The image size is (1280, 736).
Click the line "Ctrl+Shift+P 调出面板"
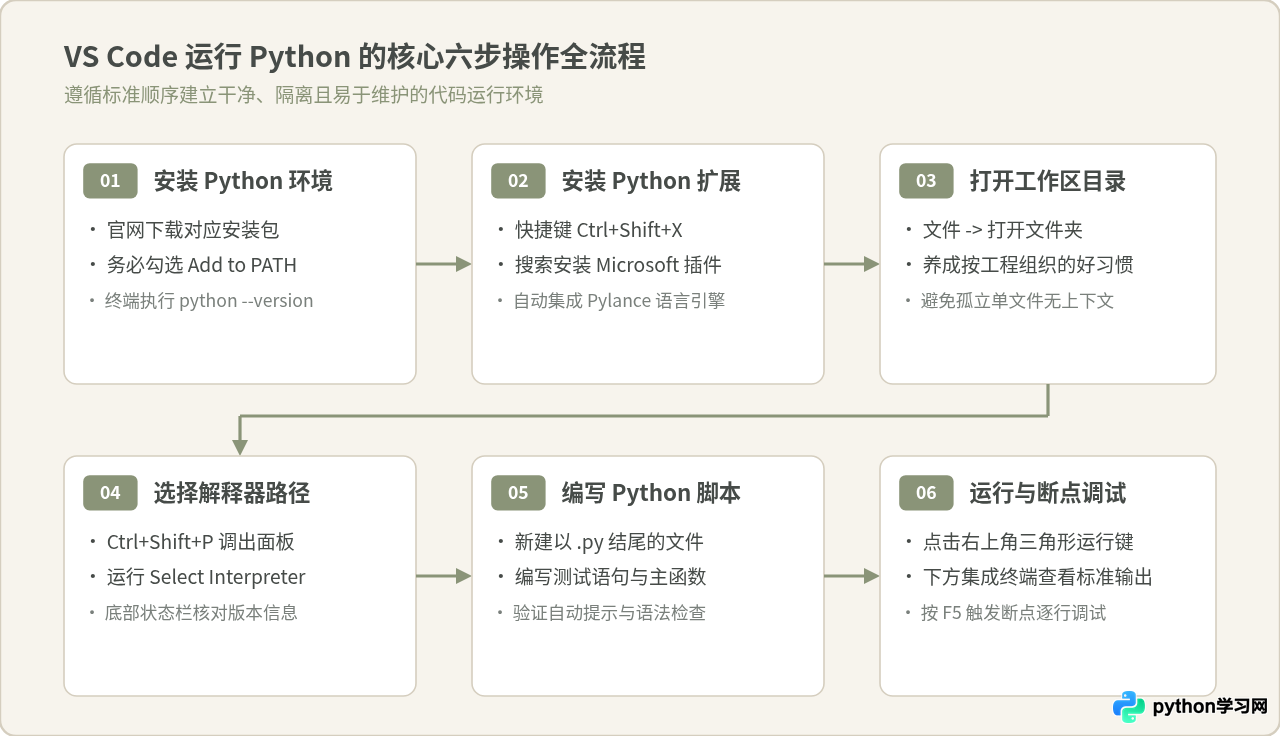coord(201,542)
